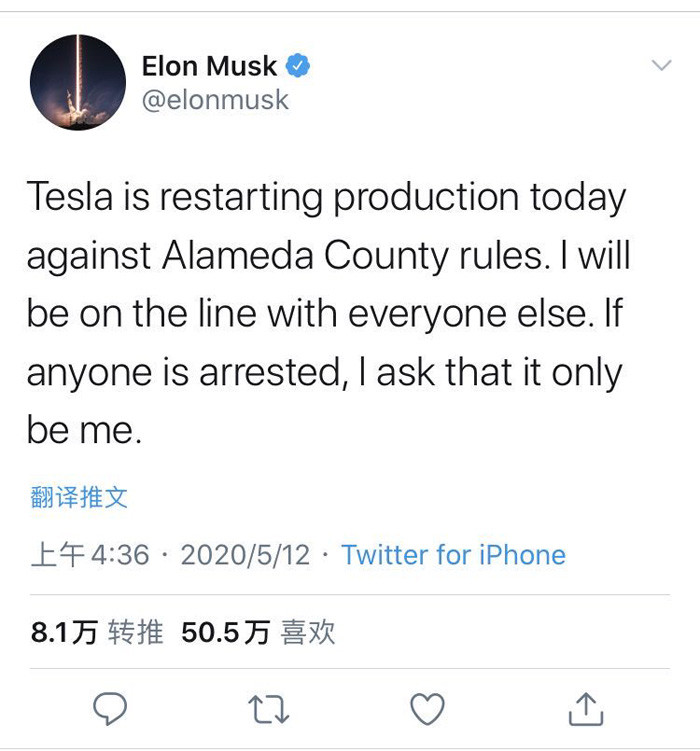
Task: Open the reply comment bubble icon
Action: pyautogui.click(x=110, y=708)
